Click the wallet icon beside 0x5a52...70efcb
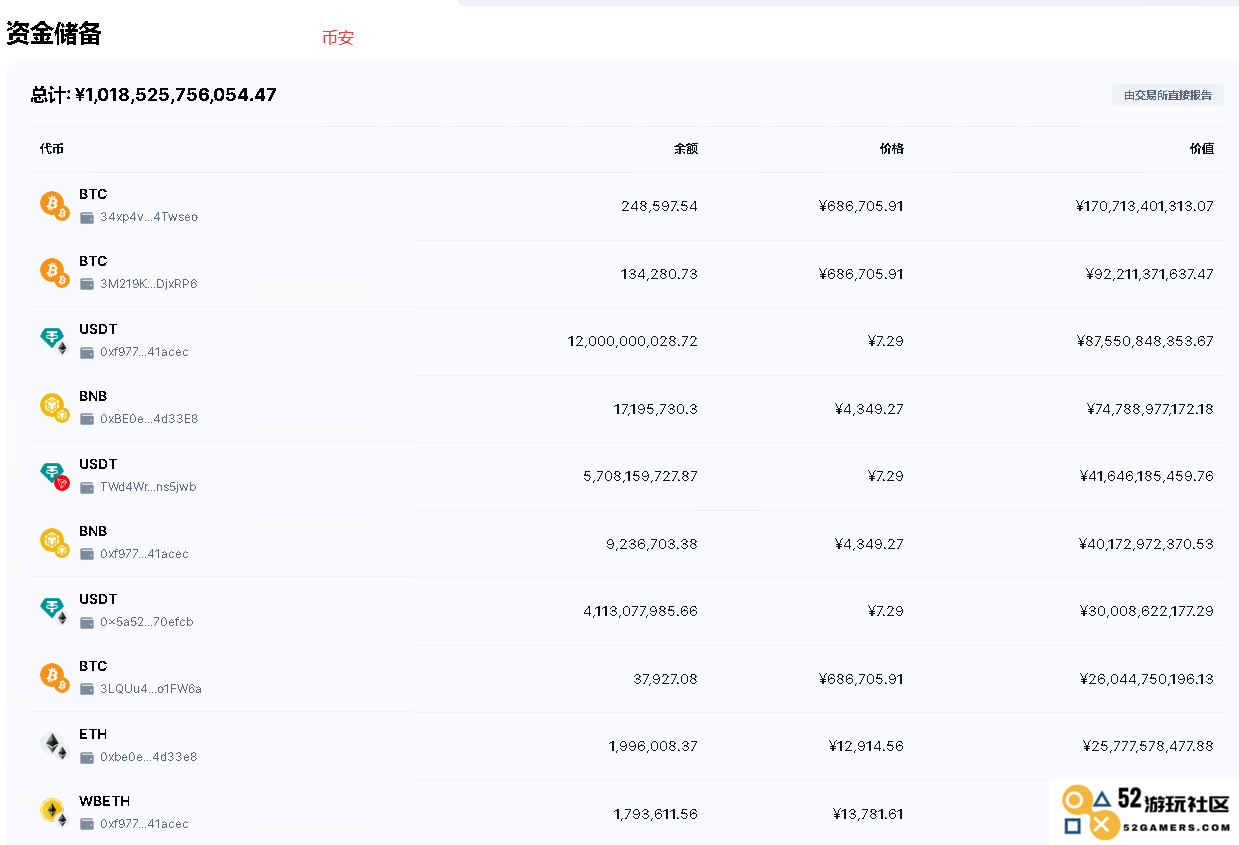This screenshot has width=1239, height=845. (87, 622)
